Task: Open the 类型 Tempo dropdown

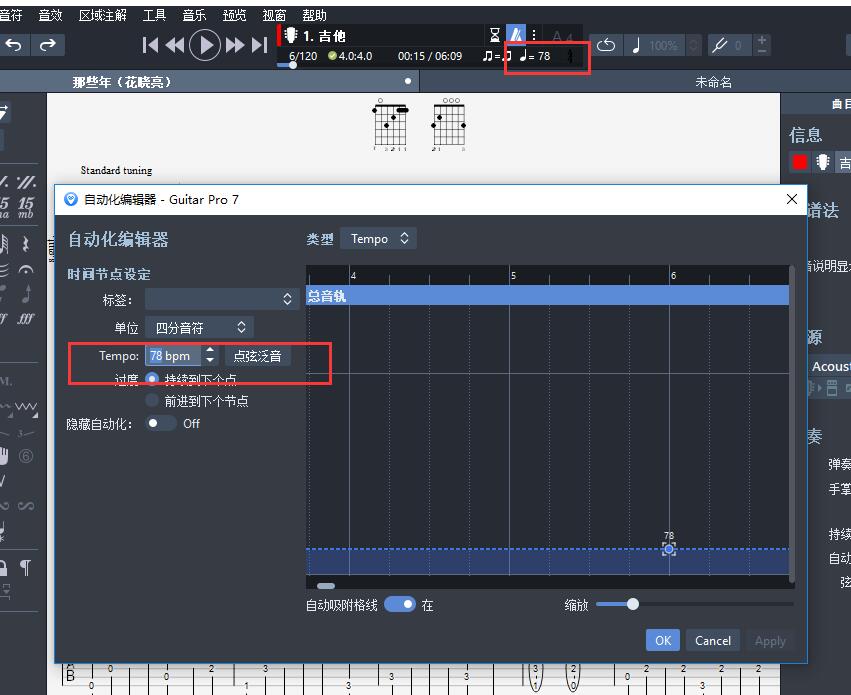Action: (x=378, y=239)
